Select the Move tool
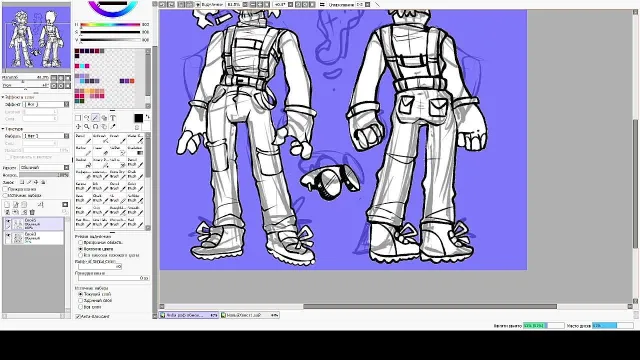 [78, 127]
